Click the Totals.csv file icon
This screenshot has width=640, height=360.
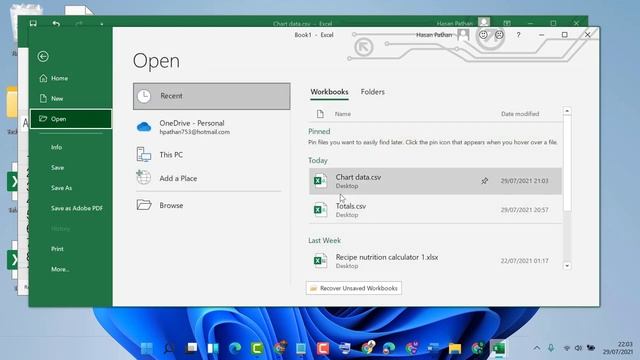(320, 210)
